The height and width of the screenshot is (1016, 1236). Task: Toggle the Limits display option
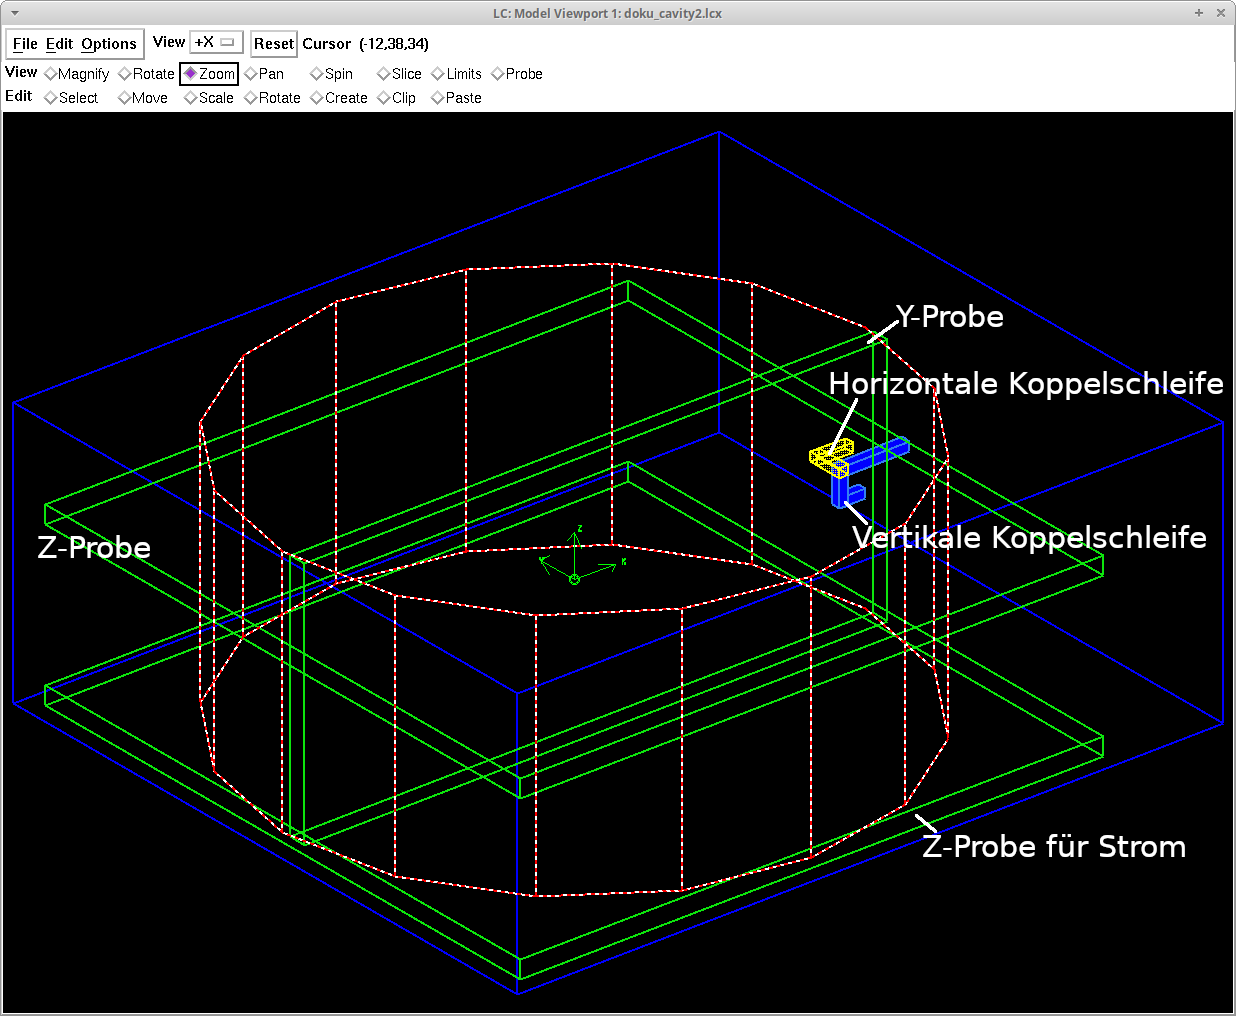point(456,73)
